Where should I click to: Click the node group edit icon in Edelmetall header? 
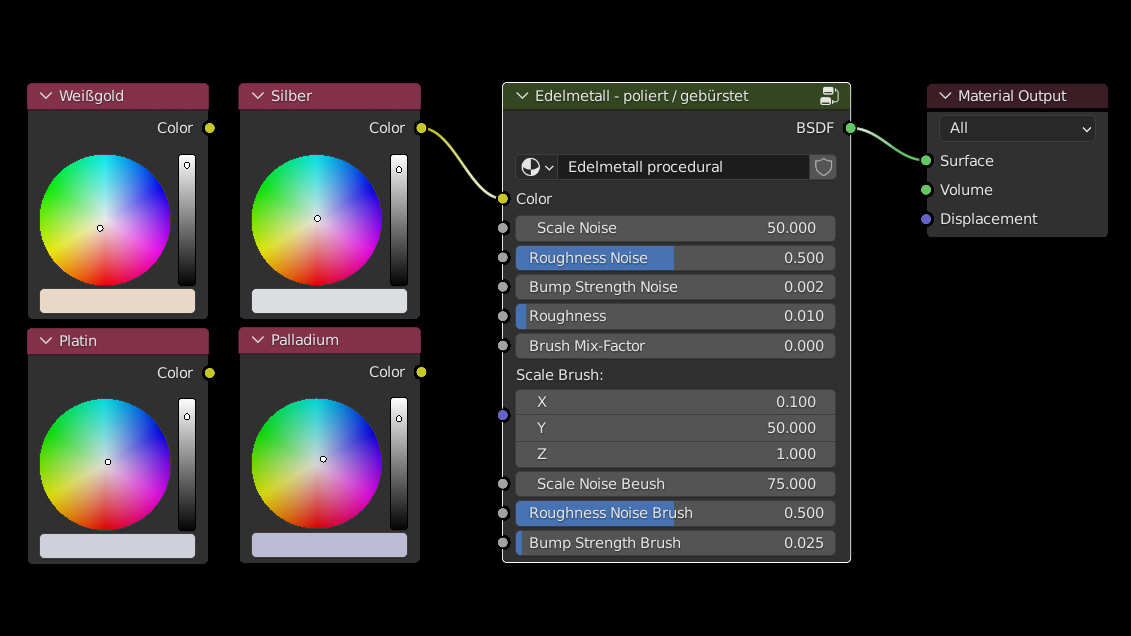pyautogui.click(x=829, y=96)
